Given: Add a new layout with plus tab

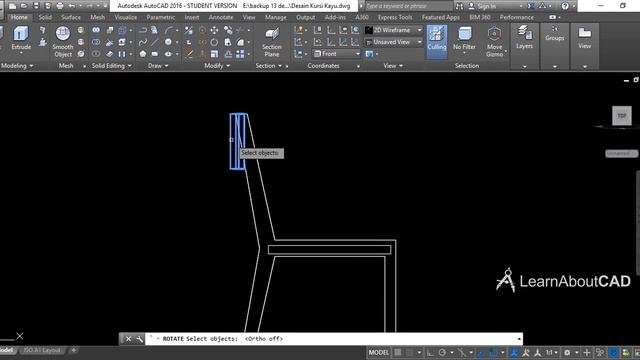Looking at the screenshot, I should point(73,350).
